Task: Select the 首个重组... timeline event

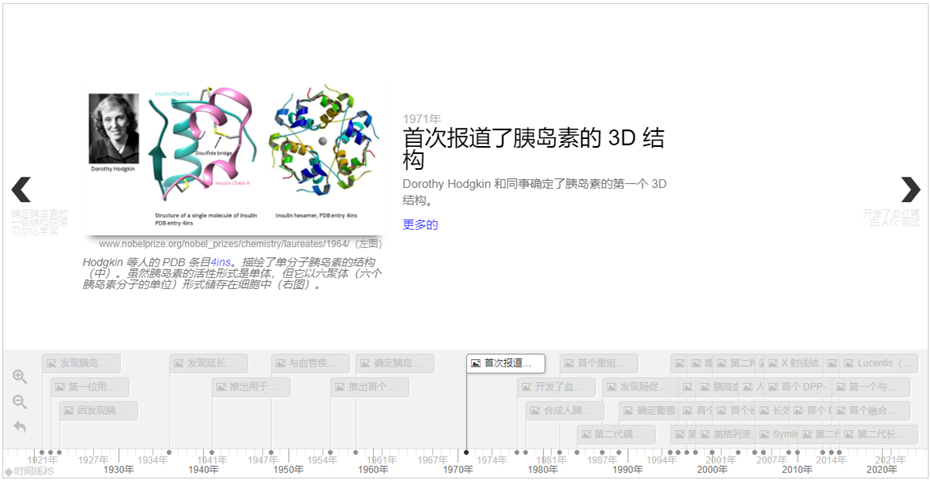Action: click(x=599, y=363)
